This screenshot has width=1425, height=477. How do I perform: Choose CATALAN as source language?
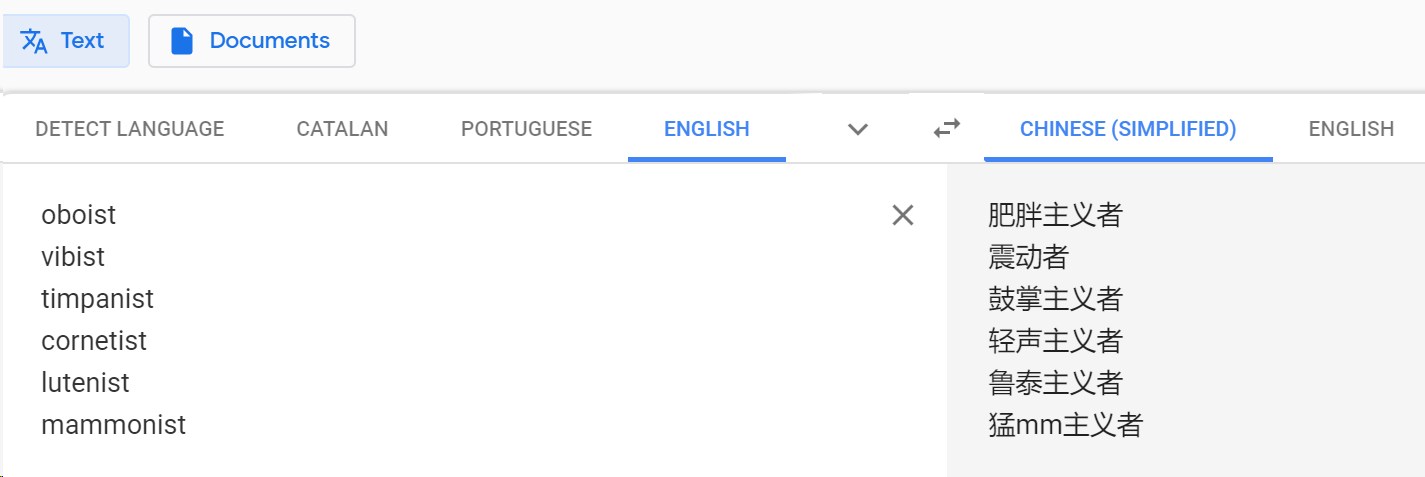342,129
